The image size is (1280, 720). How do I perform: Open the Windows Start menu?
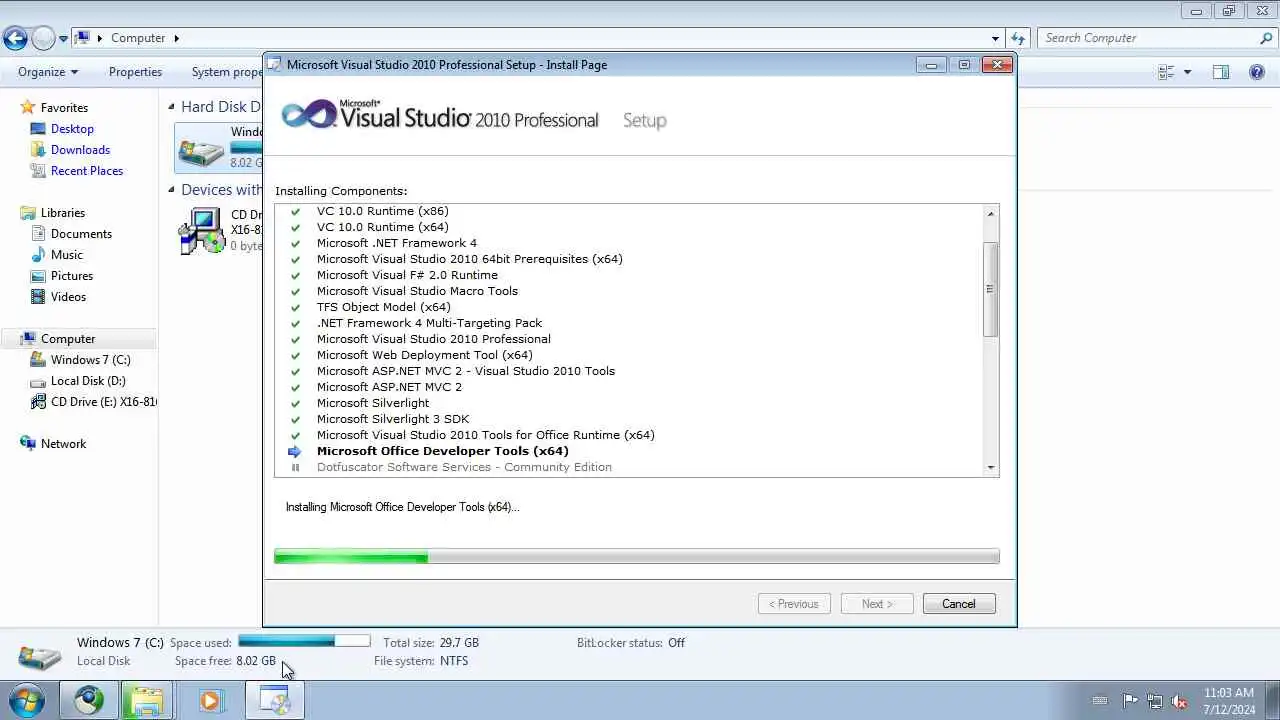tap(27, 701)
